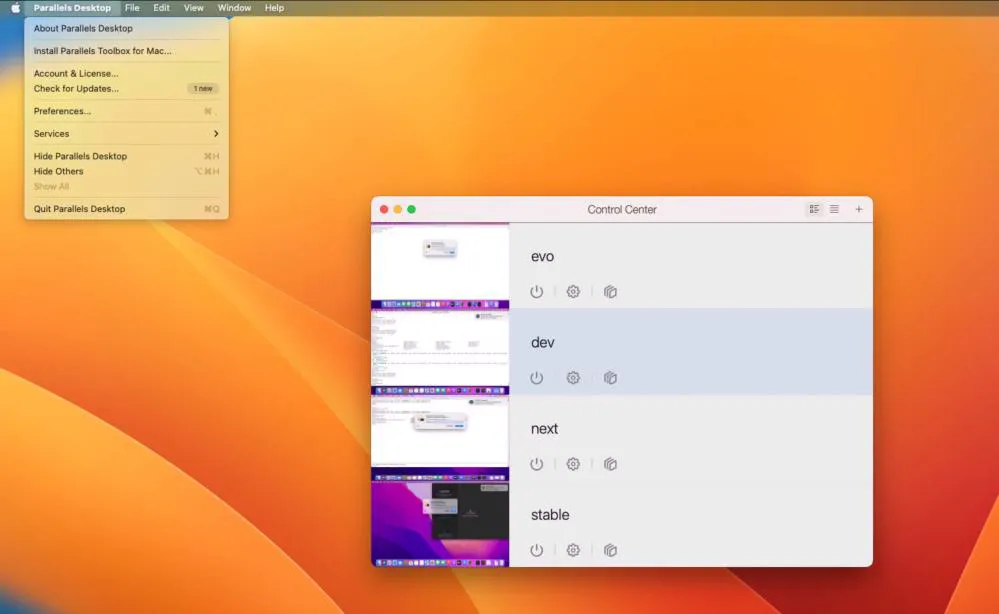
Task: Expand the Services submenu
Action: tap(126, 134)
